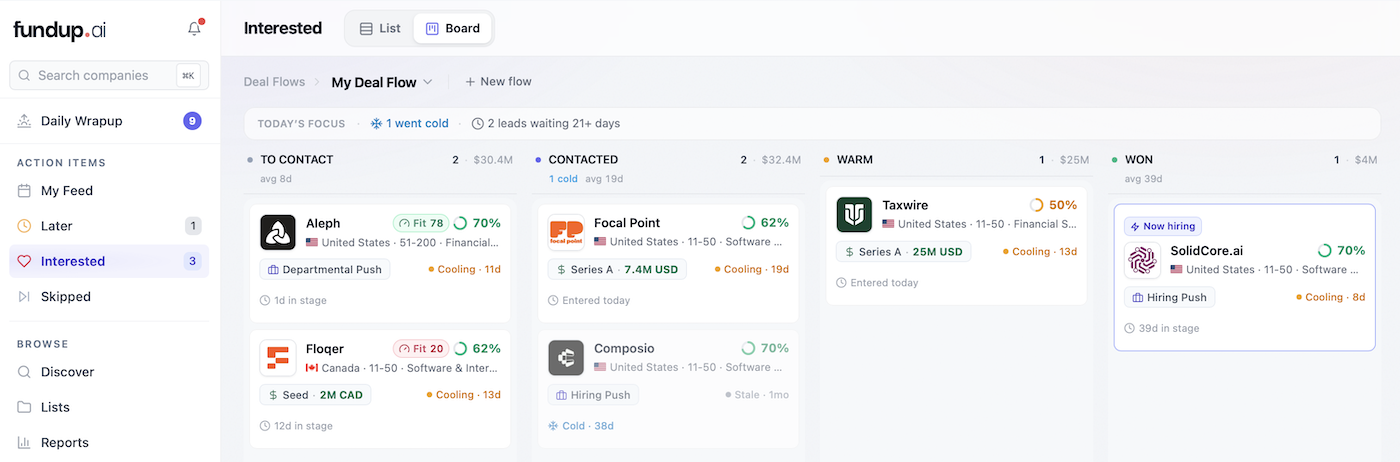Click the Deal Flows breadcrumb
This screenshot has height=462, width=1400.
pos(274,82)
